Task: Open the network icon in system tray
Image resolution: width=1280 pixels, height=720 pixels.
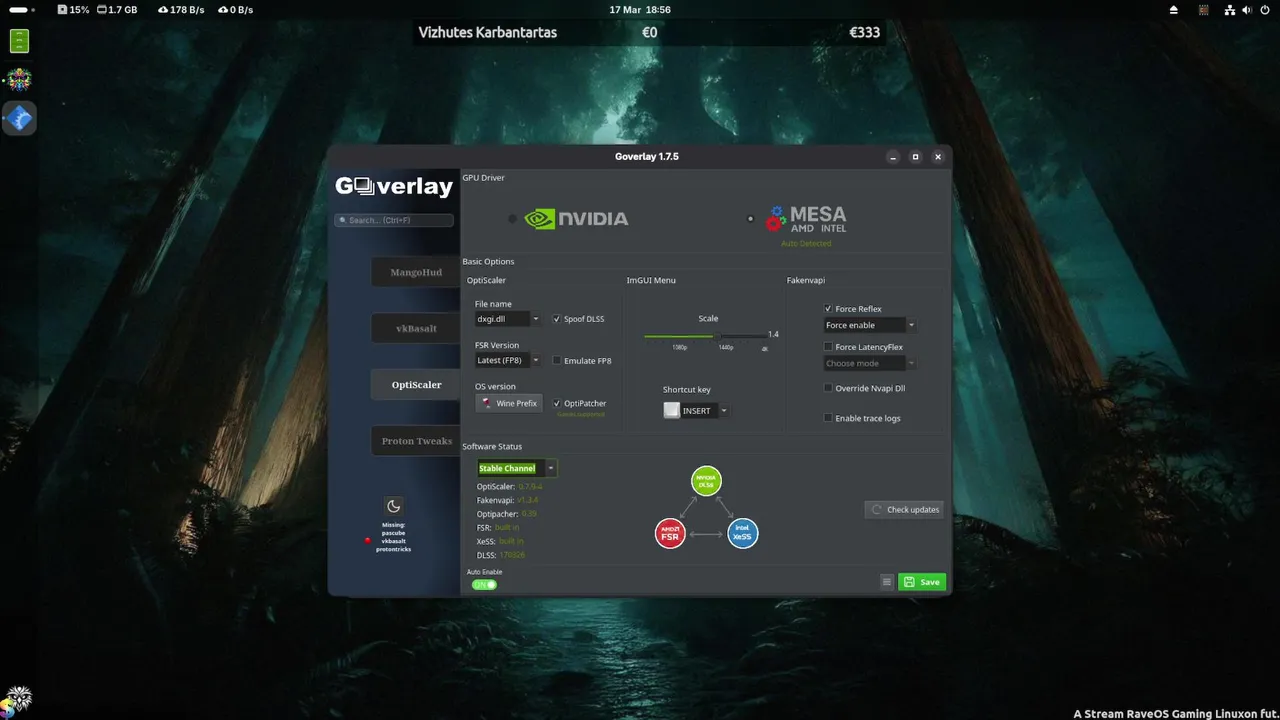Action: (1230, 9)
